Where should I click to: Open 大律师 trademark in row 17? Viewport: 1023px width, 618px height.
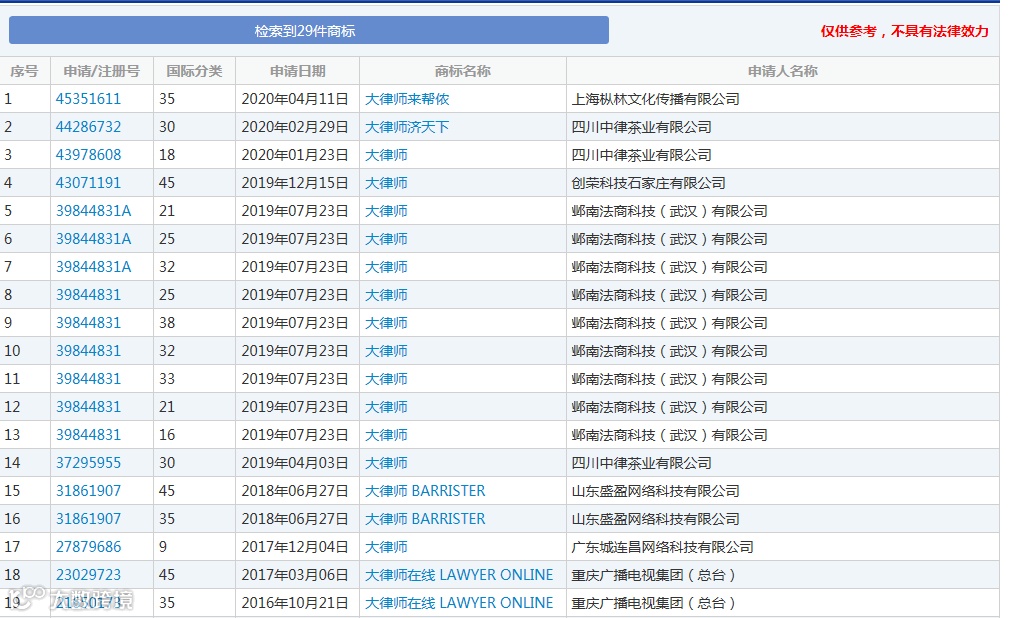point(386,548)
